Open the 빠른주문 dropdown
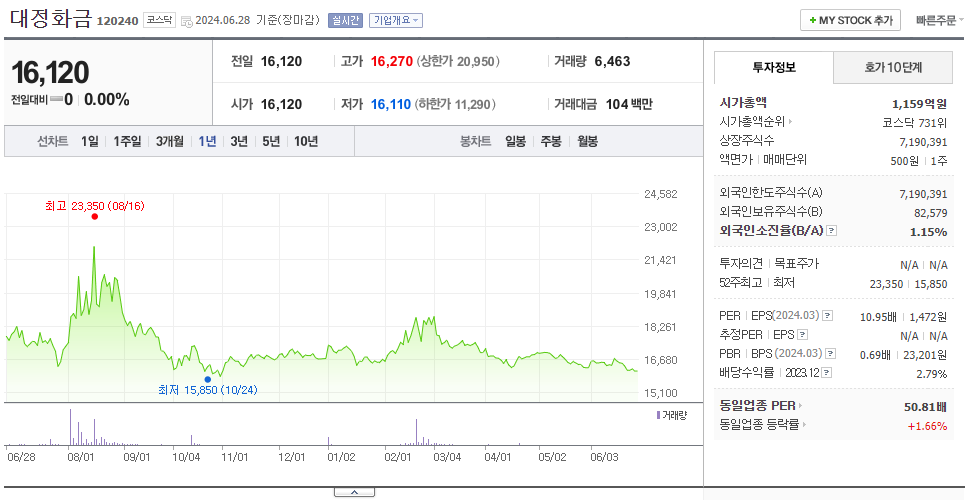Viewport: 968px width, 500px height. [x=940, y=20]
